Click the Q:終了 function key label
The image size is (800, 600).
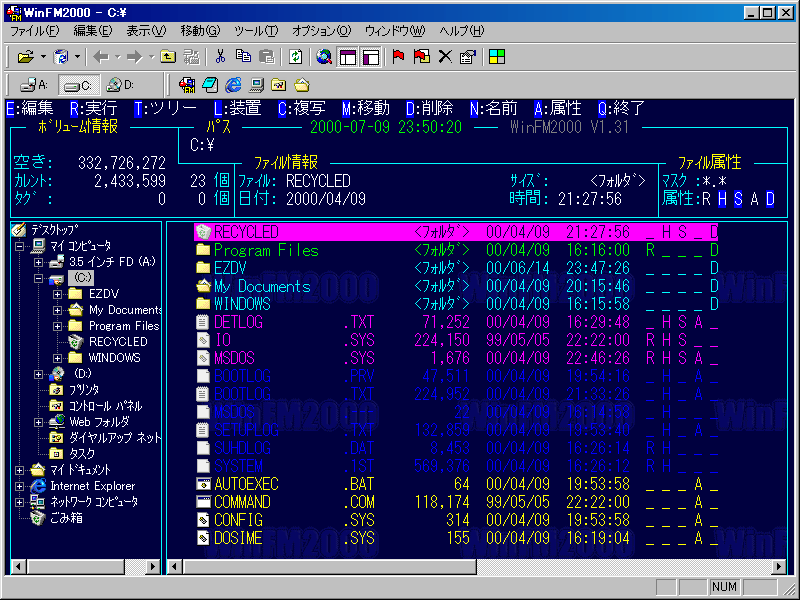(621, 109)
